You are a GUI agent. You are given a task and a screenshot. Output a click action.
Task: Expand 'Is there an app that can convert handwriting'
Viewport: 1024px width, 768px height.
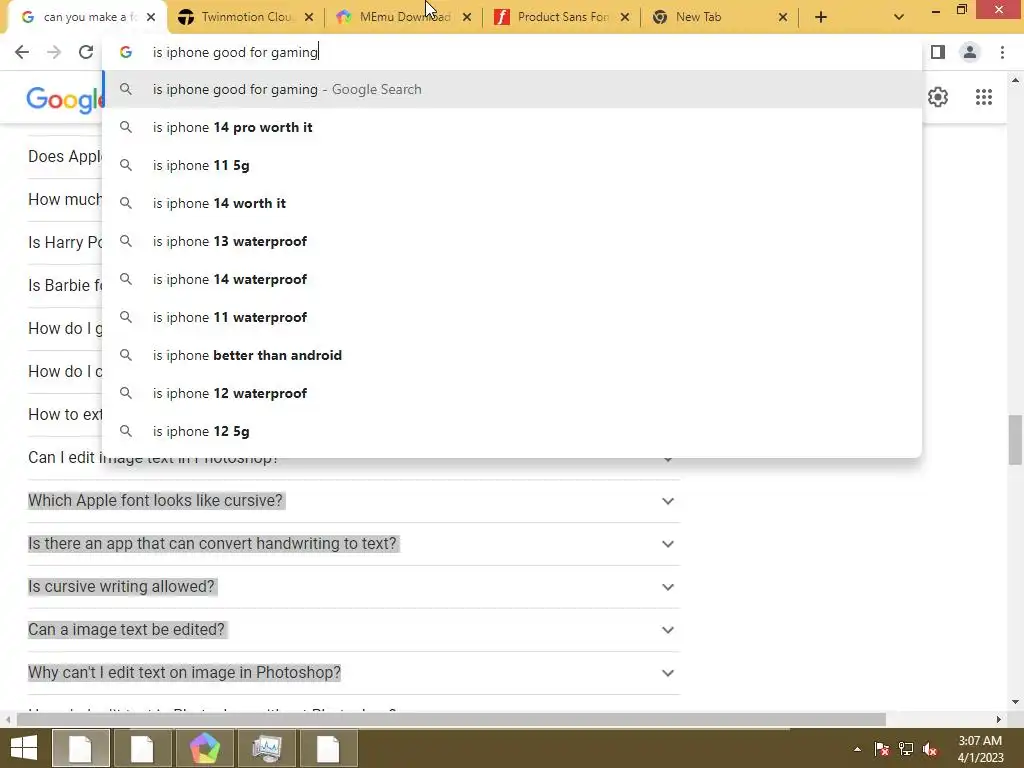(x=353, y=544)
